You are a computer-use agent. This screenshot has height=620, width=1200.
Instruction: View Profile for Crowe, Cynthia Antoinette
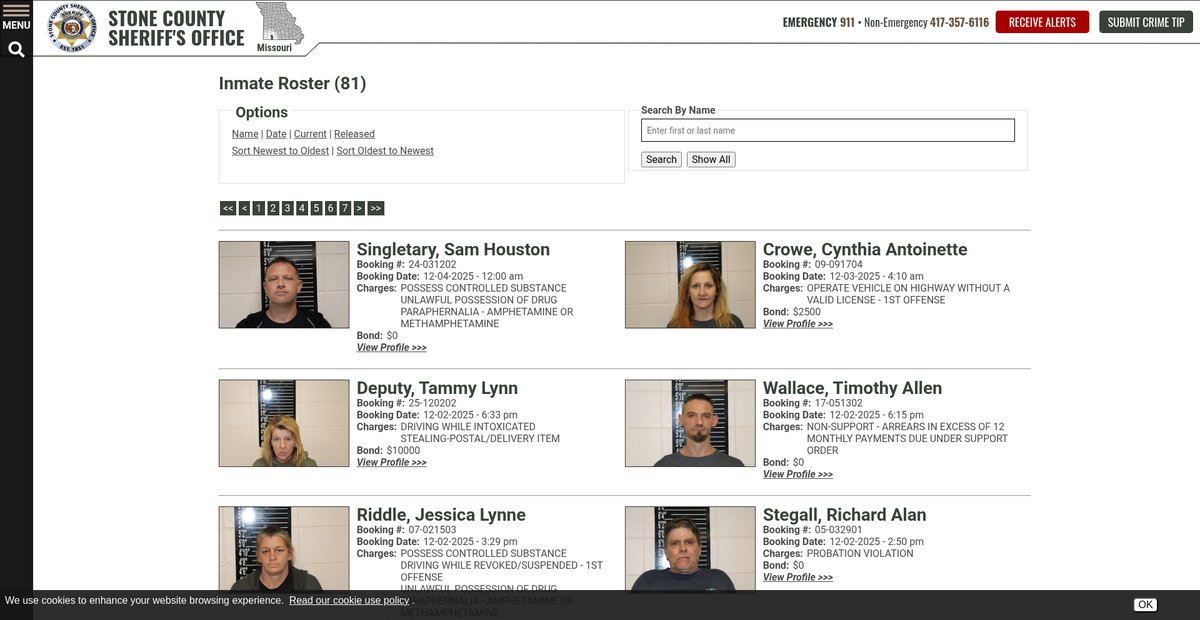[798, 324]
